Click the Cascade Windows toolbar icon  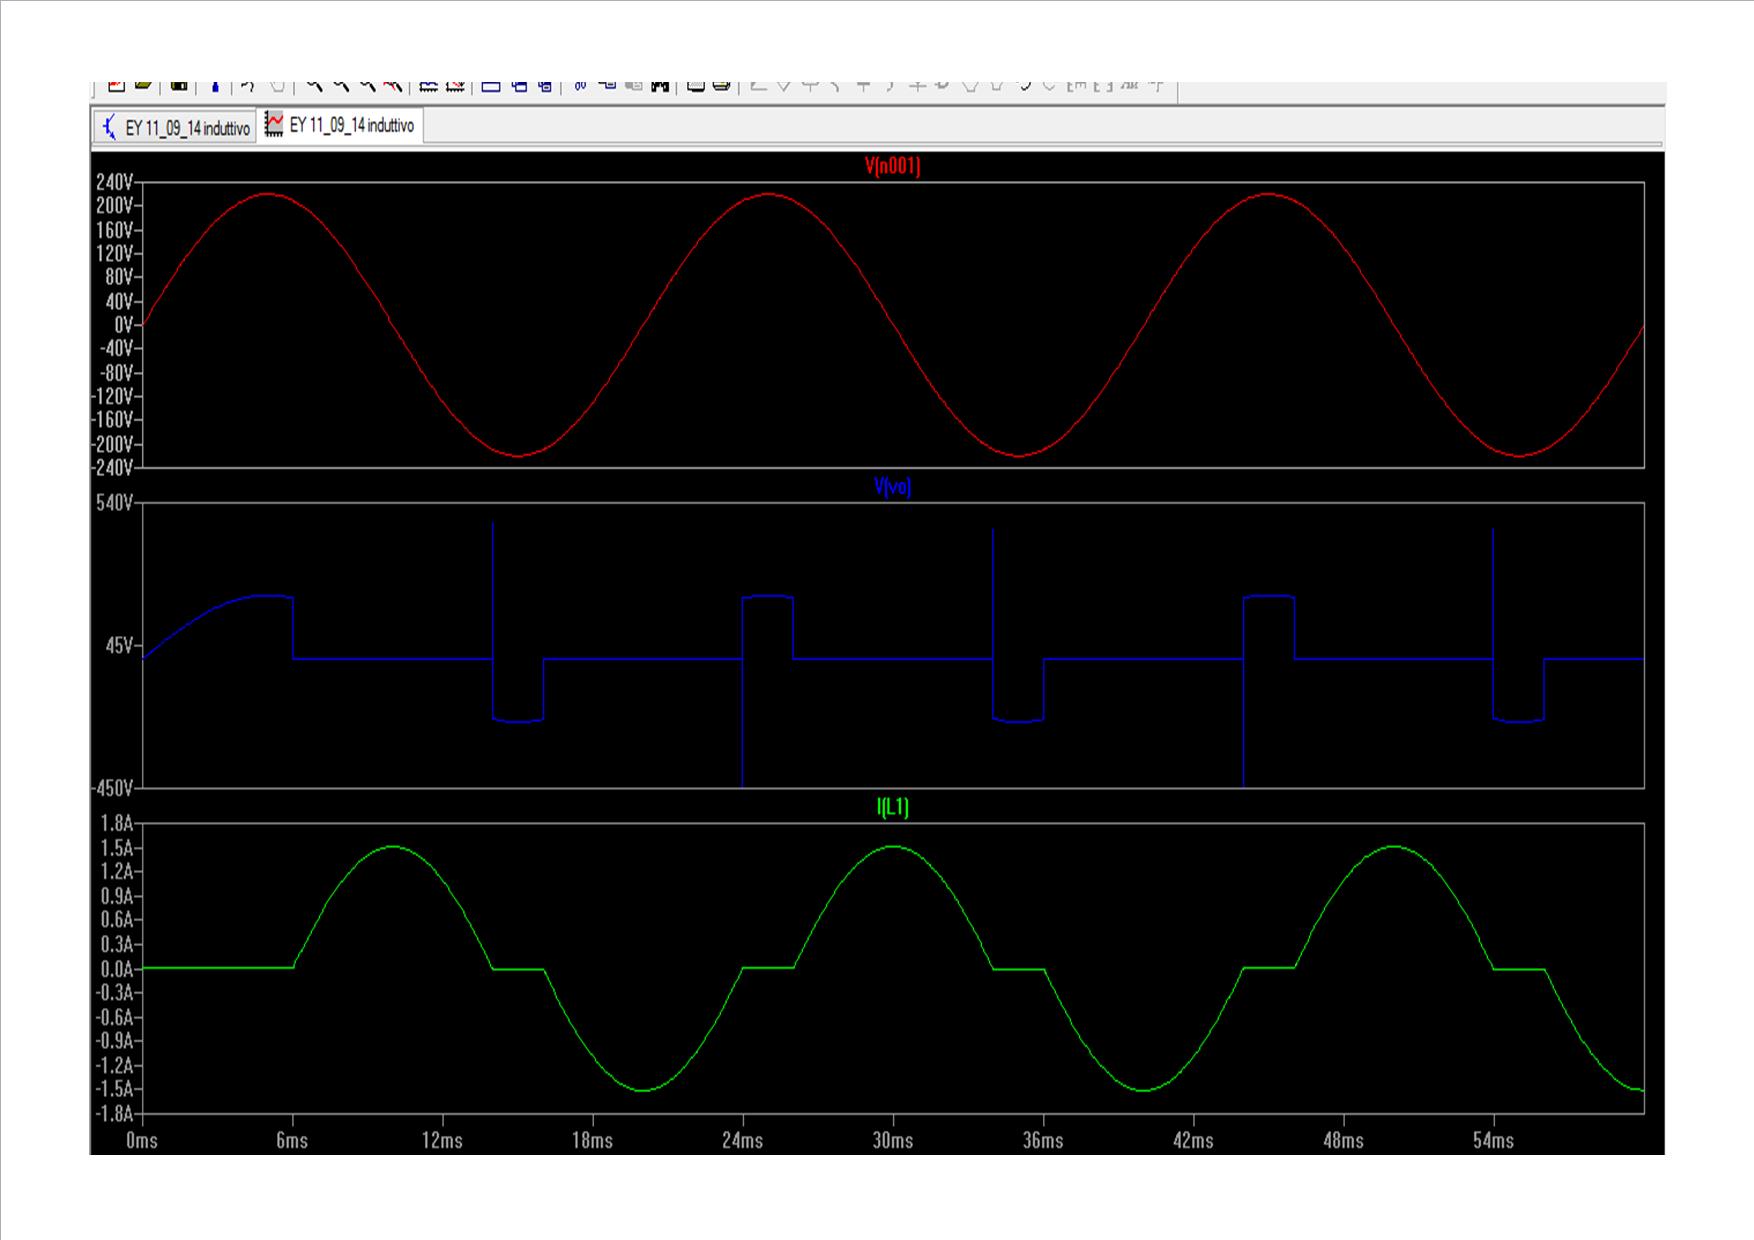518,86
